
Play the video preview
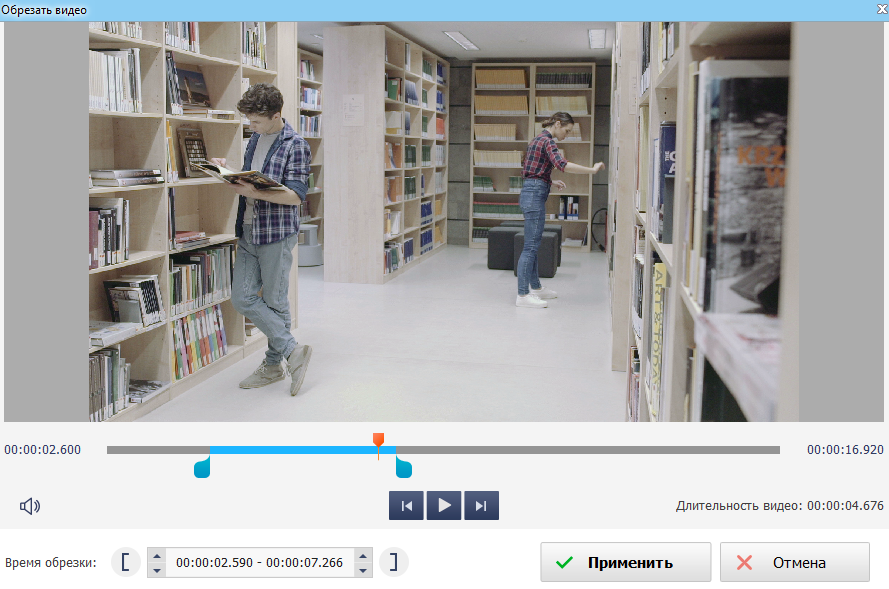(444, 506)
